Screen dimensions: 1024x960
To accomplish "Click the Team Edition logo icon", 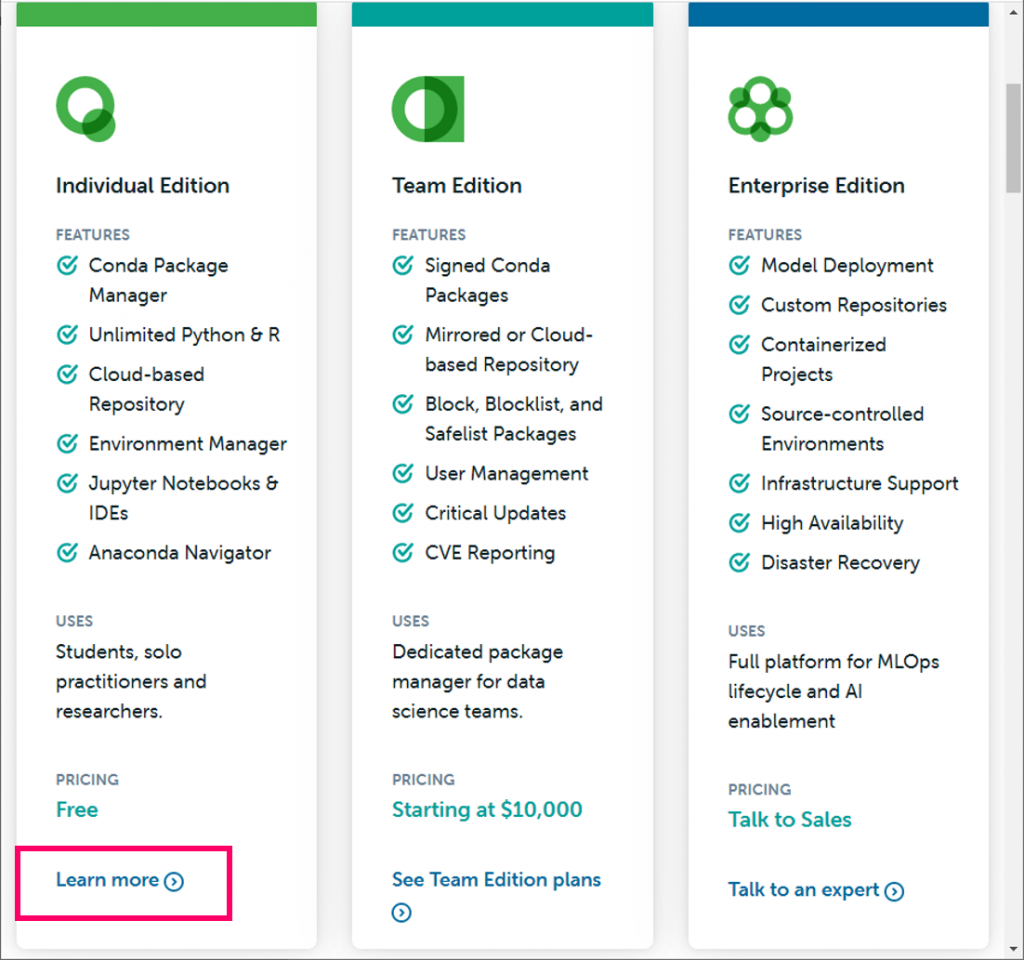I will click(427, 108).
